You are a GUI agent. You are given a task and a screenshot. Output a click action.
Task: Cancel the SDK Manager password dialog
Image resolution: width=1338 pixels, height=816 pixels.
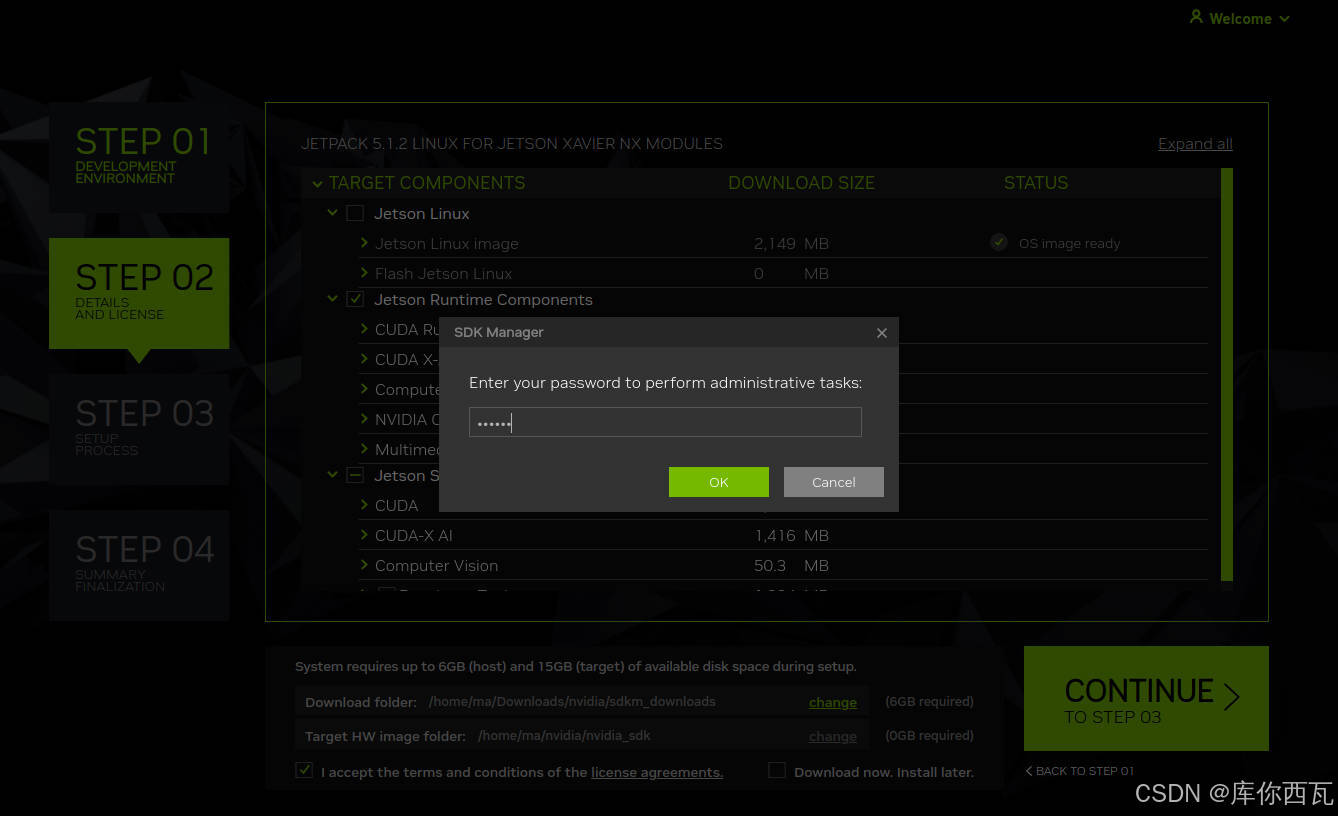coord(833,482)
